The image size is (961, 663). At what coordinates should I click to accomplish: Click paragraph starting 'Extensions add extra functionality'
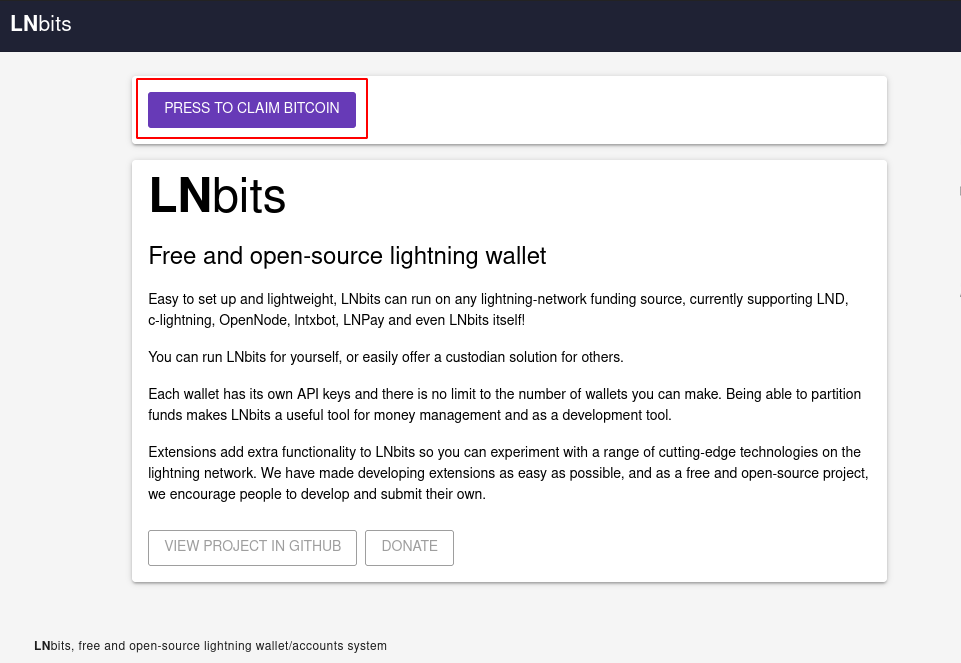pos(508,473)
